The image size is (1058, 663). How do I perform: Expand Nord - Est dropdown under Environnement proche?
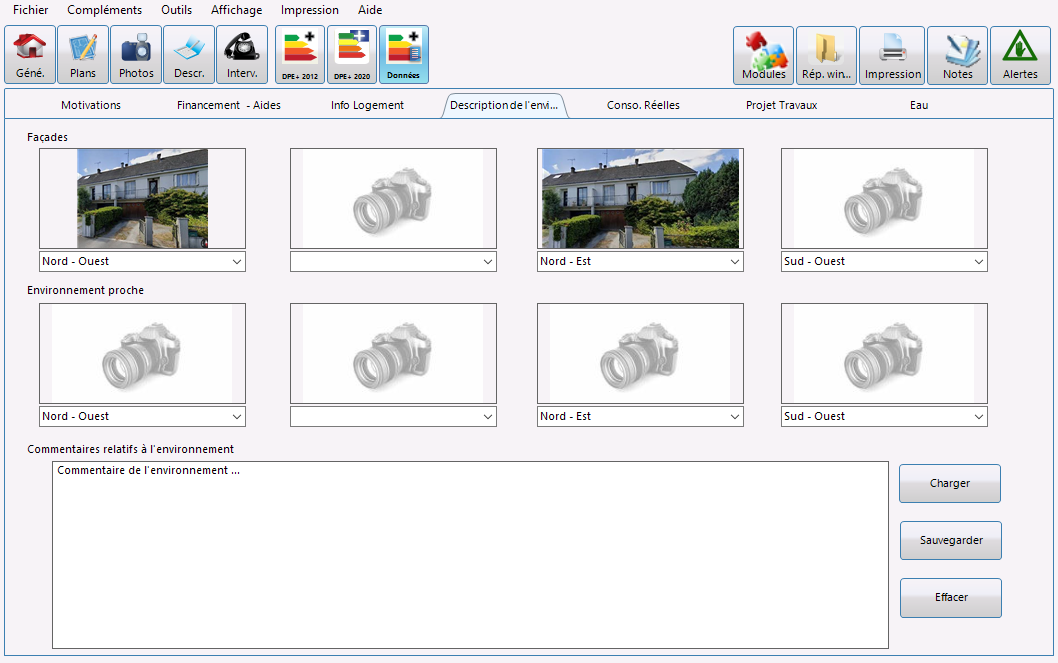(x=640, y=416)
